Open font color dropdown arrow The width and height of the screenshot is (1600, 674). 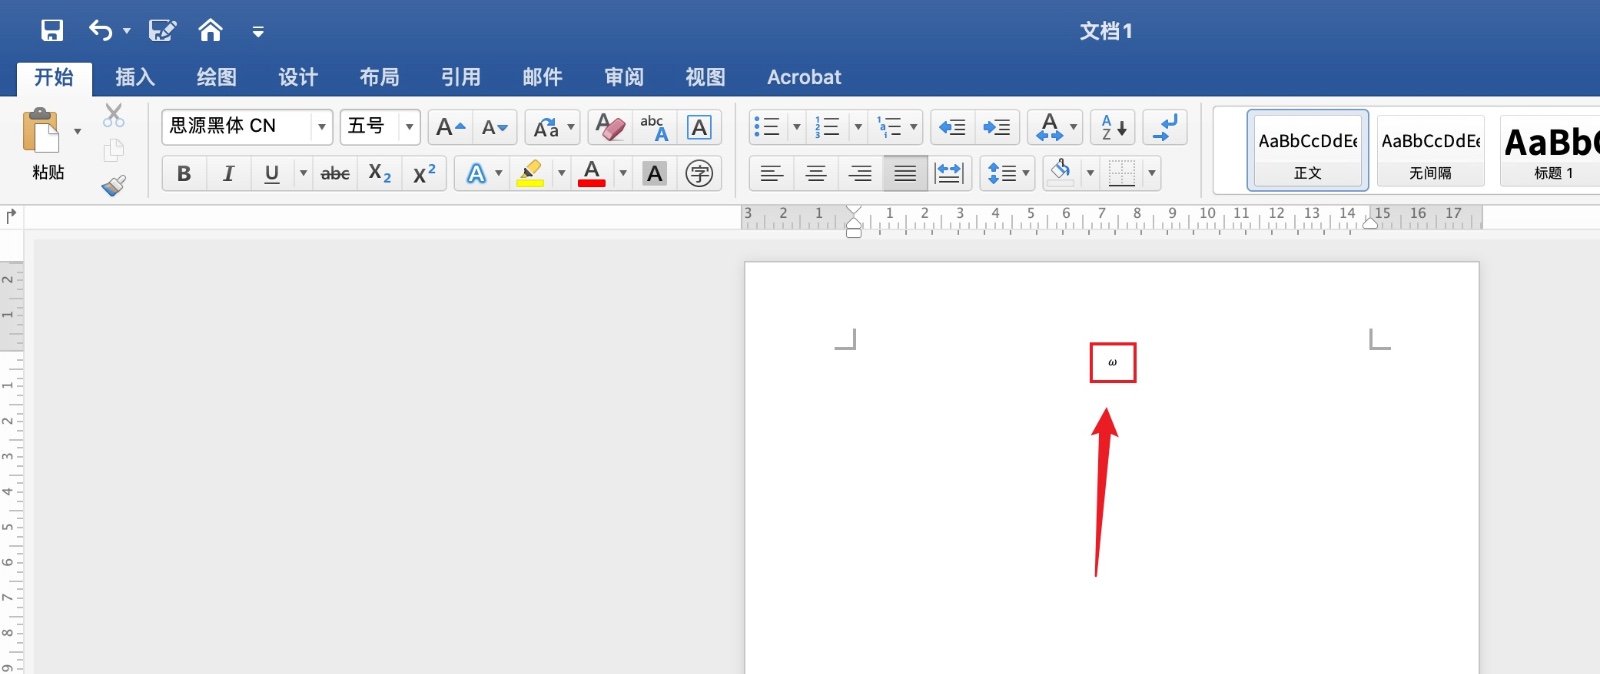click(623, 174)
